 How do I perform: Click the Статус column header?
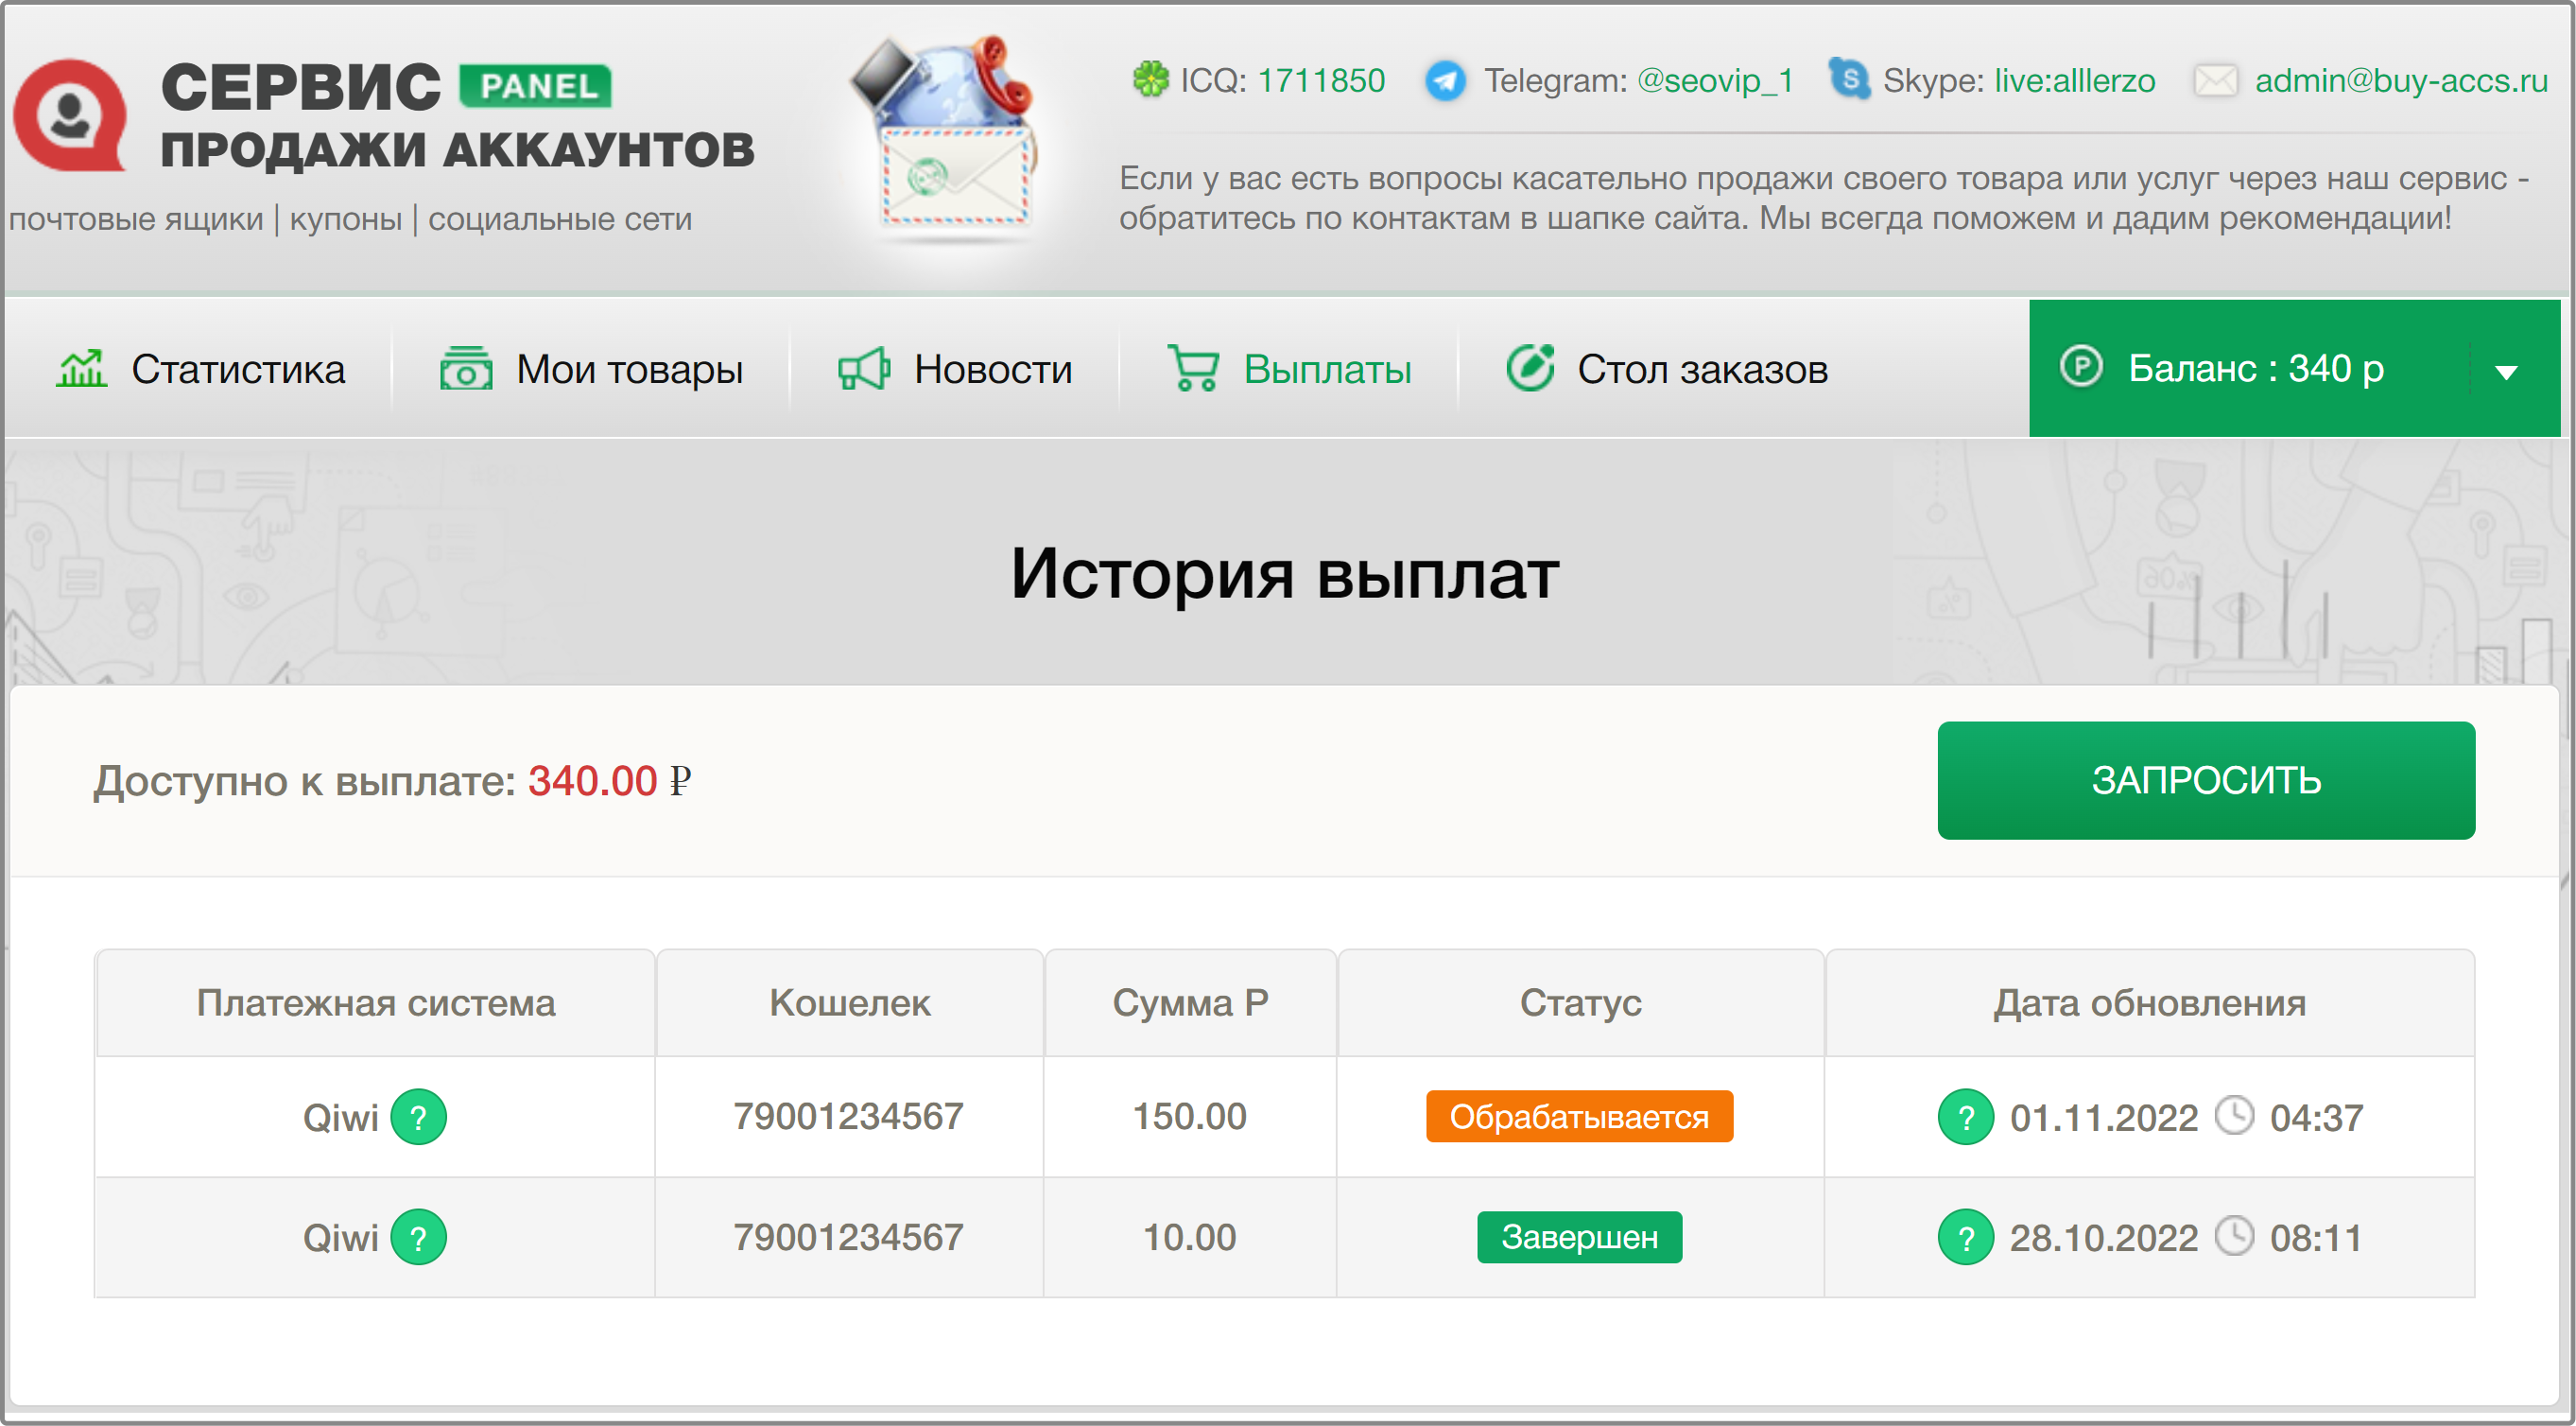click(x=1580, y=1003)
